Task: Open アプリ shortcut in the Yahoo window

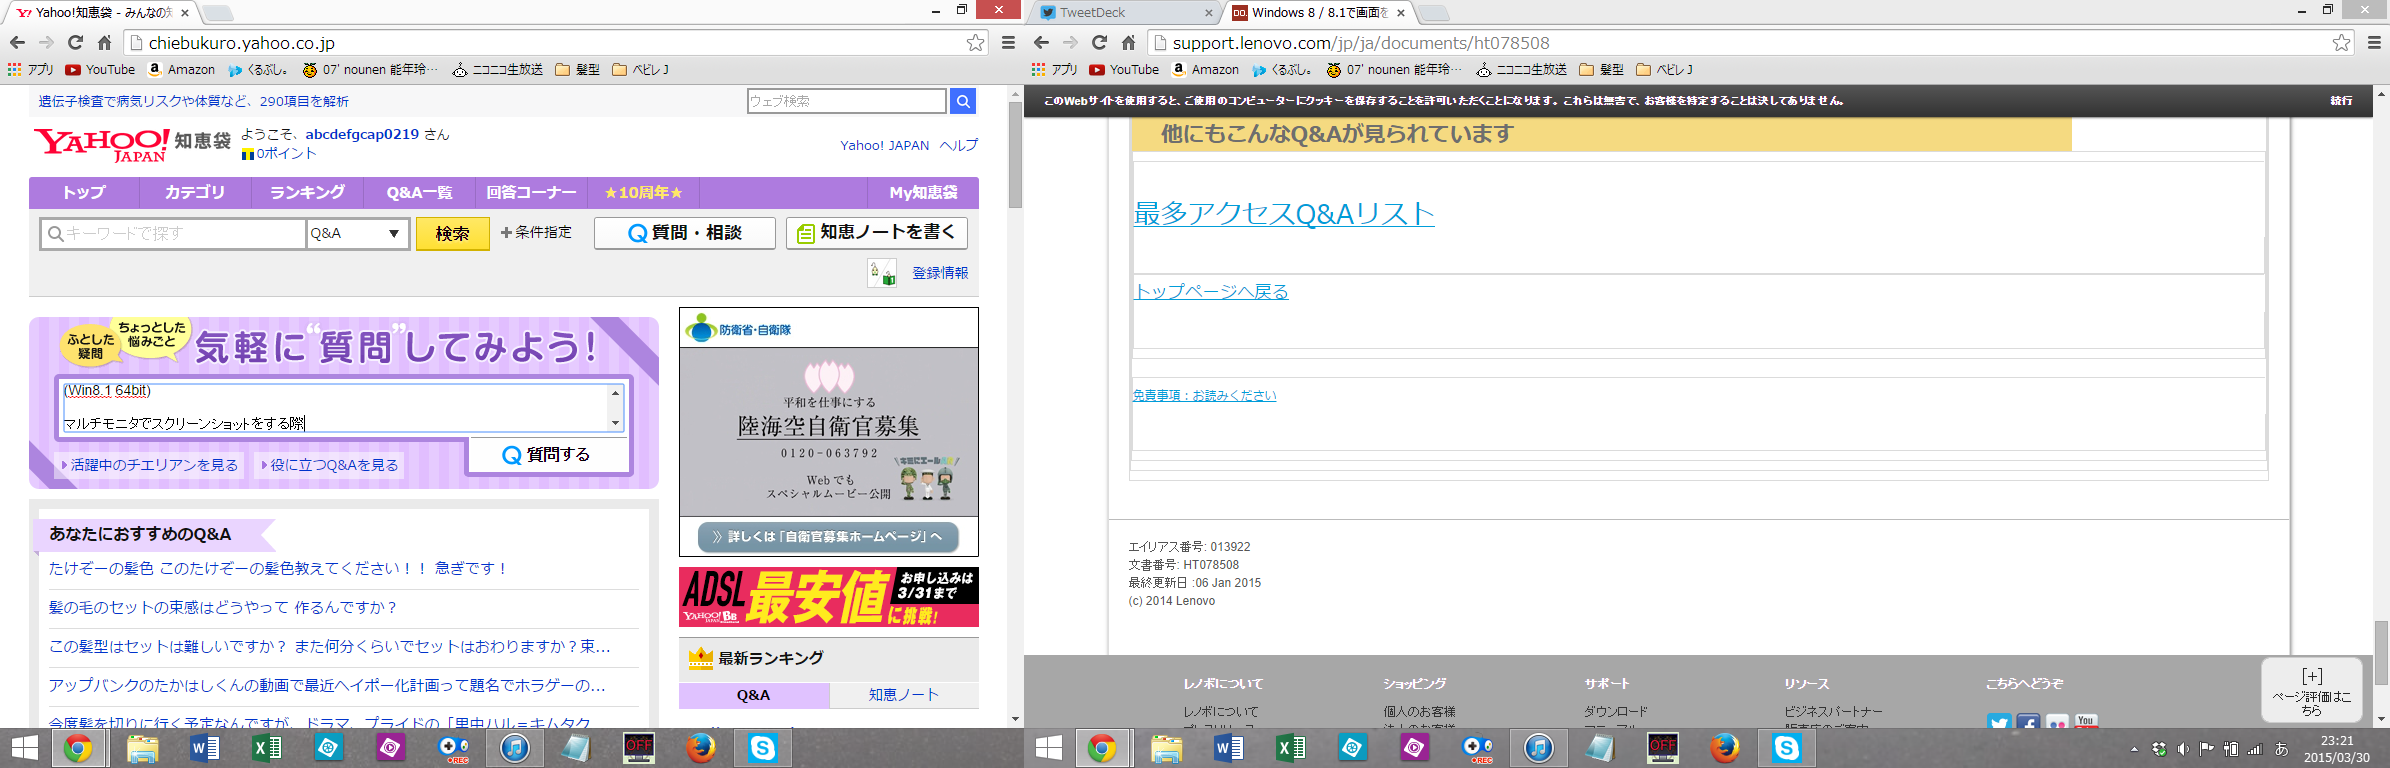Action: pyautogui.click(x=31, y=70)
